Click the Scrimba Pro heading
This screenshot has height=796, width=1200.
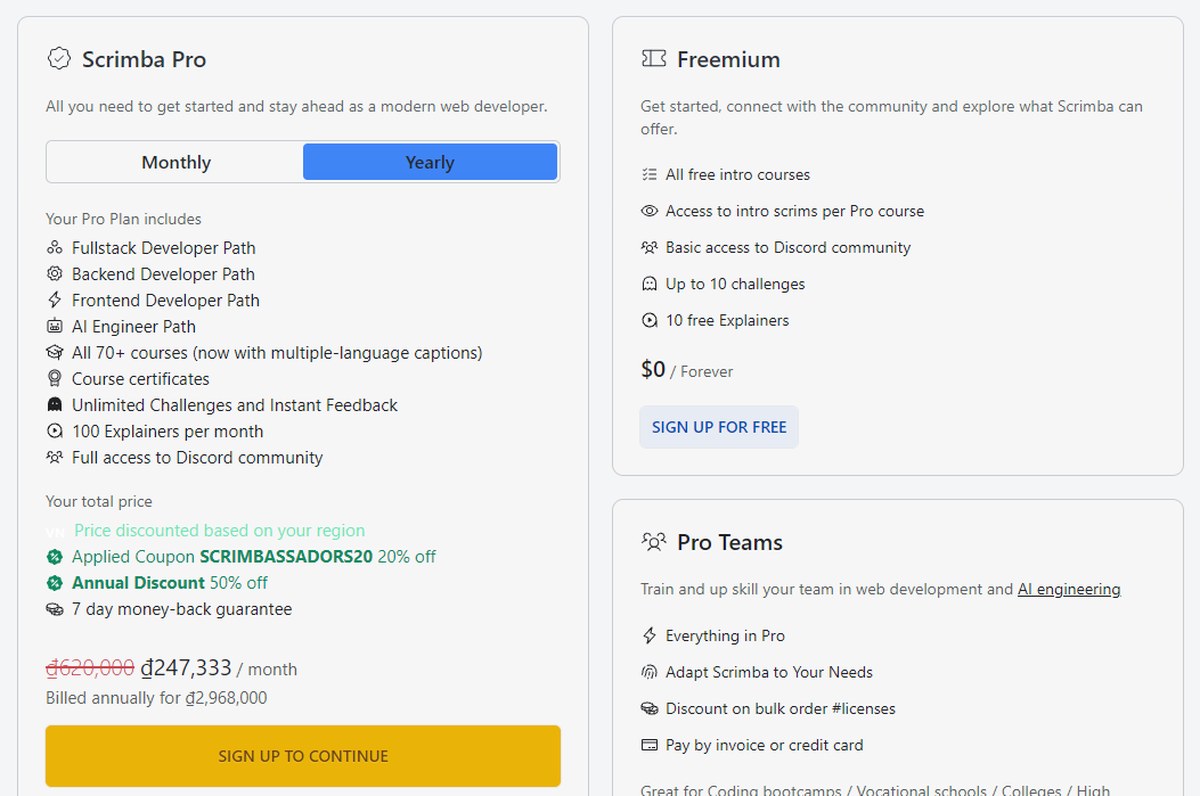[144, 59]
